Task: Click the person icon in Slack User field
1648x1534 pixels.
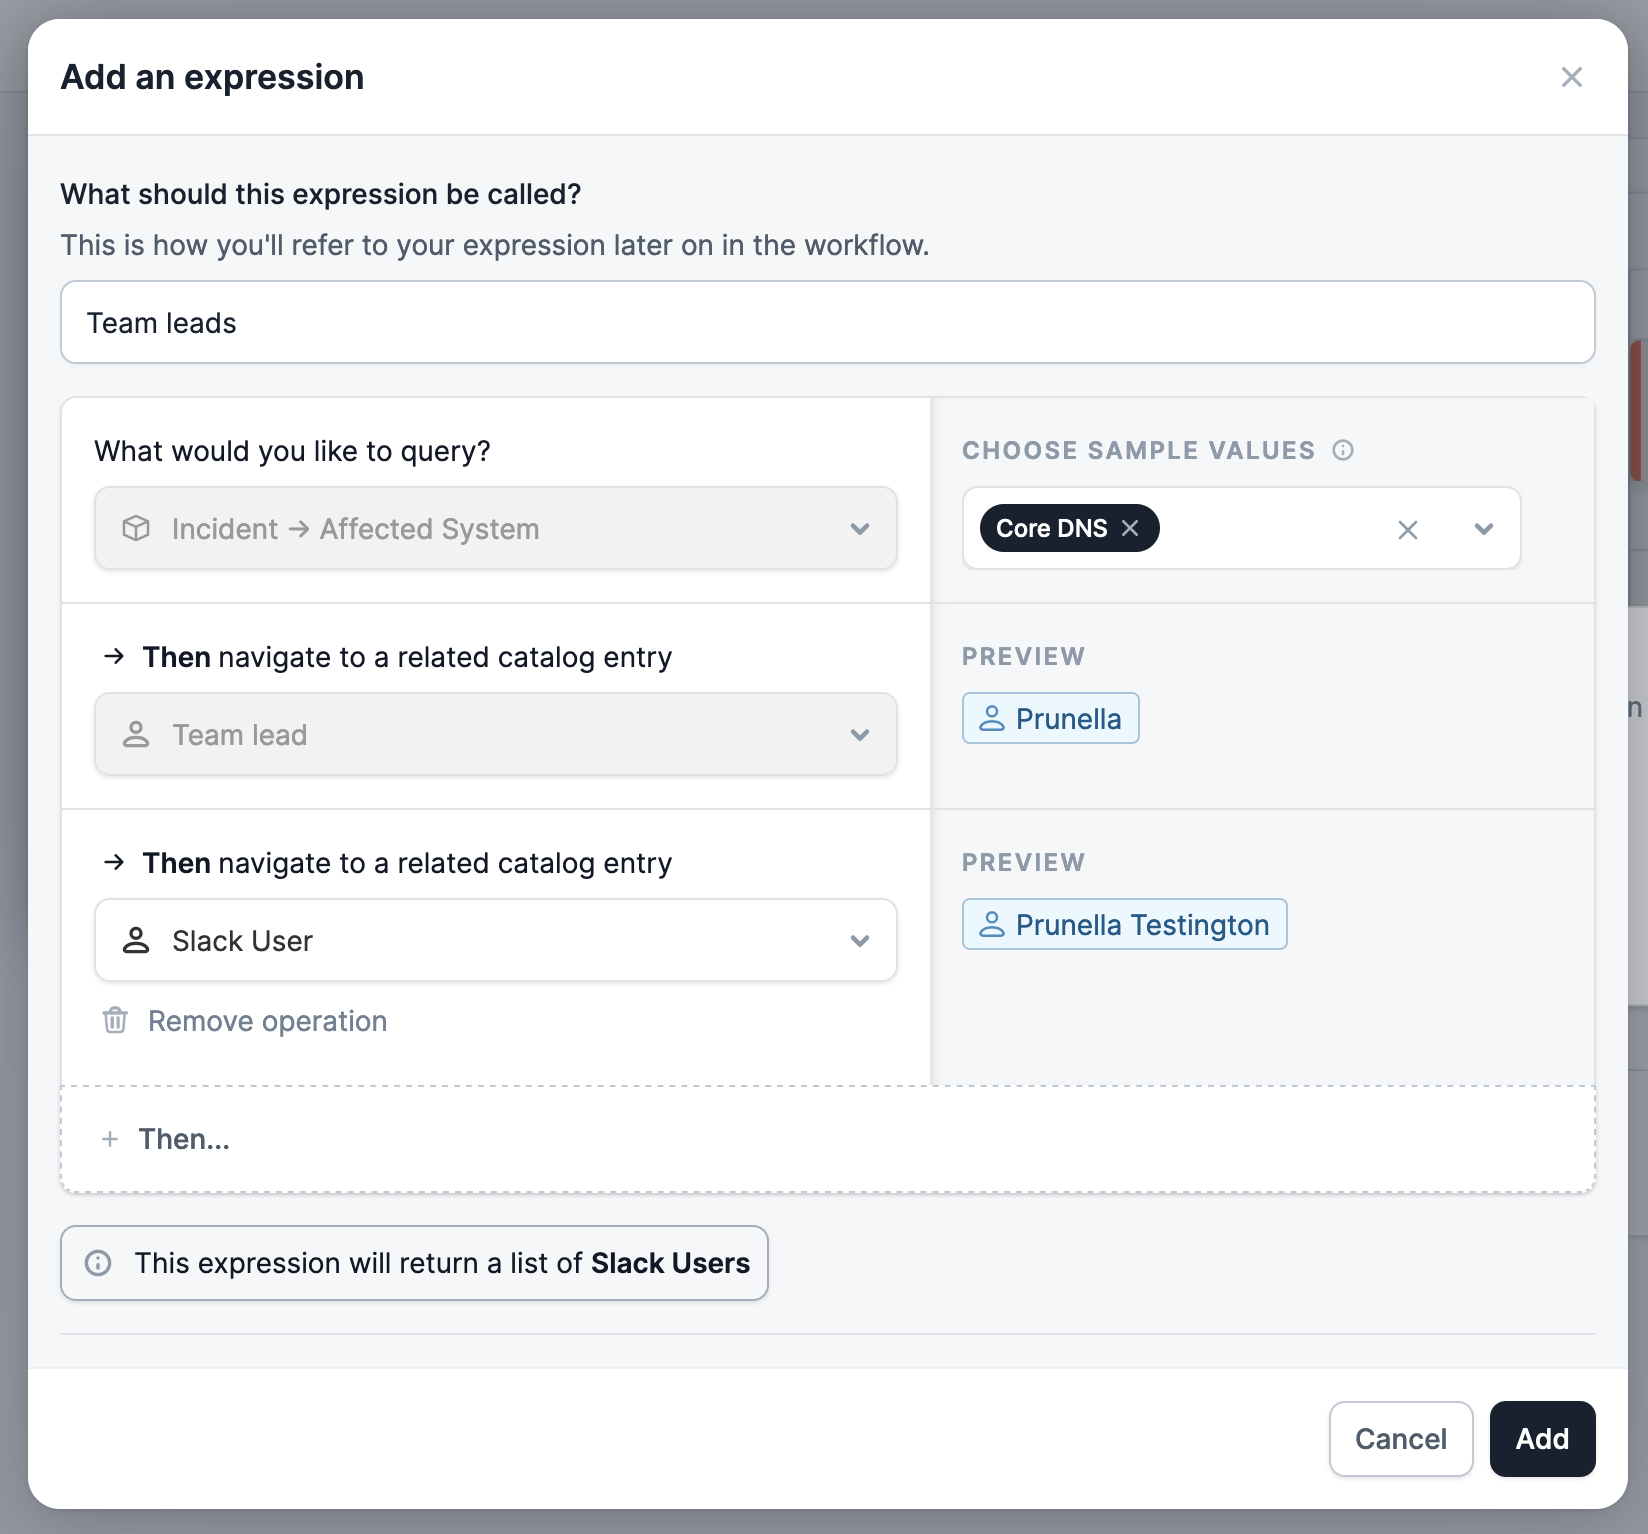Action: 136,940
